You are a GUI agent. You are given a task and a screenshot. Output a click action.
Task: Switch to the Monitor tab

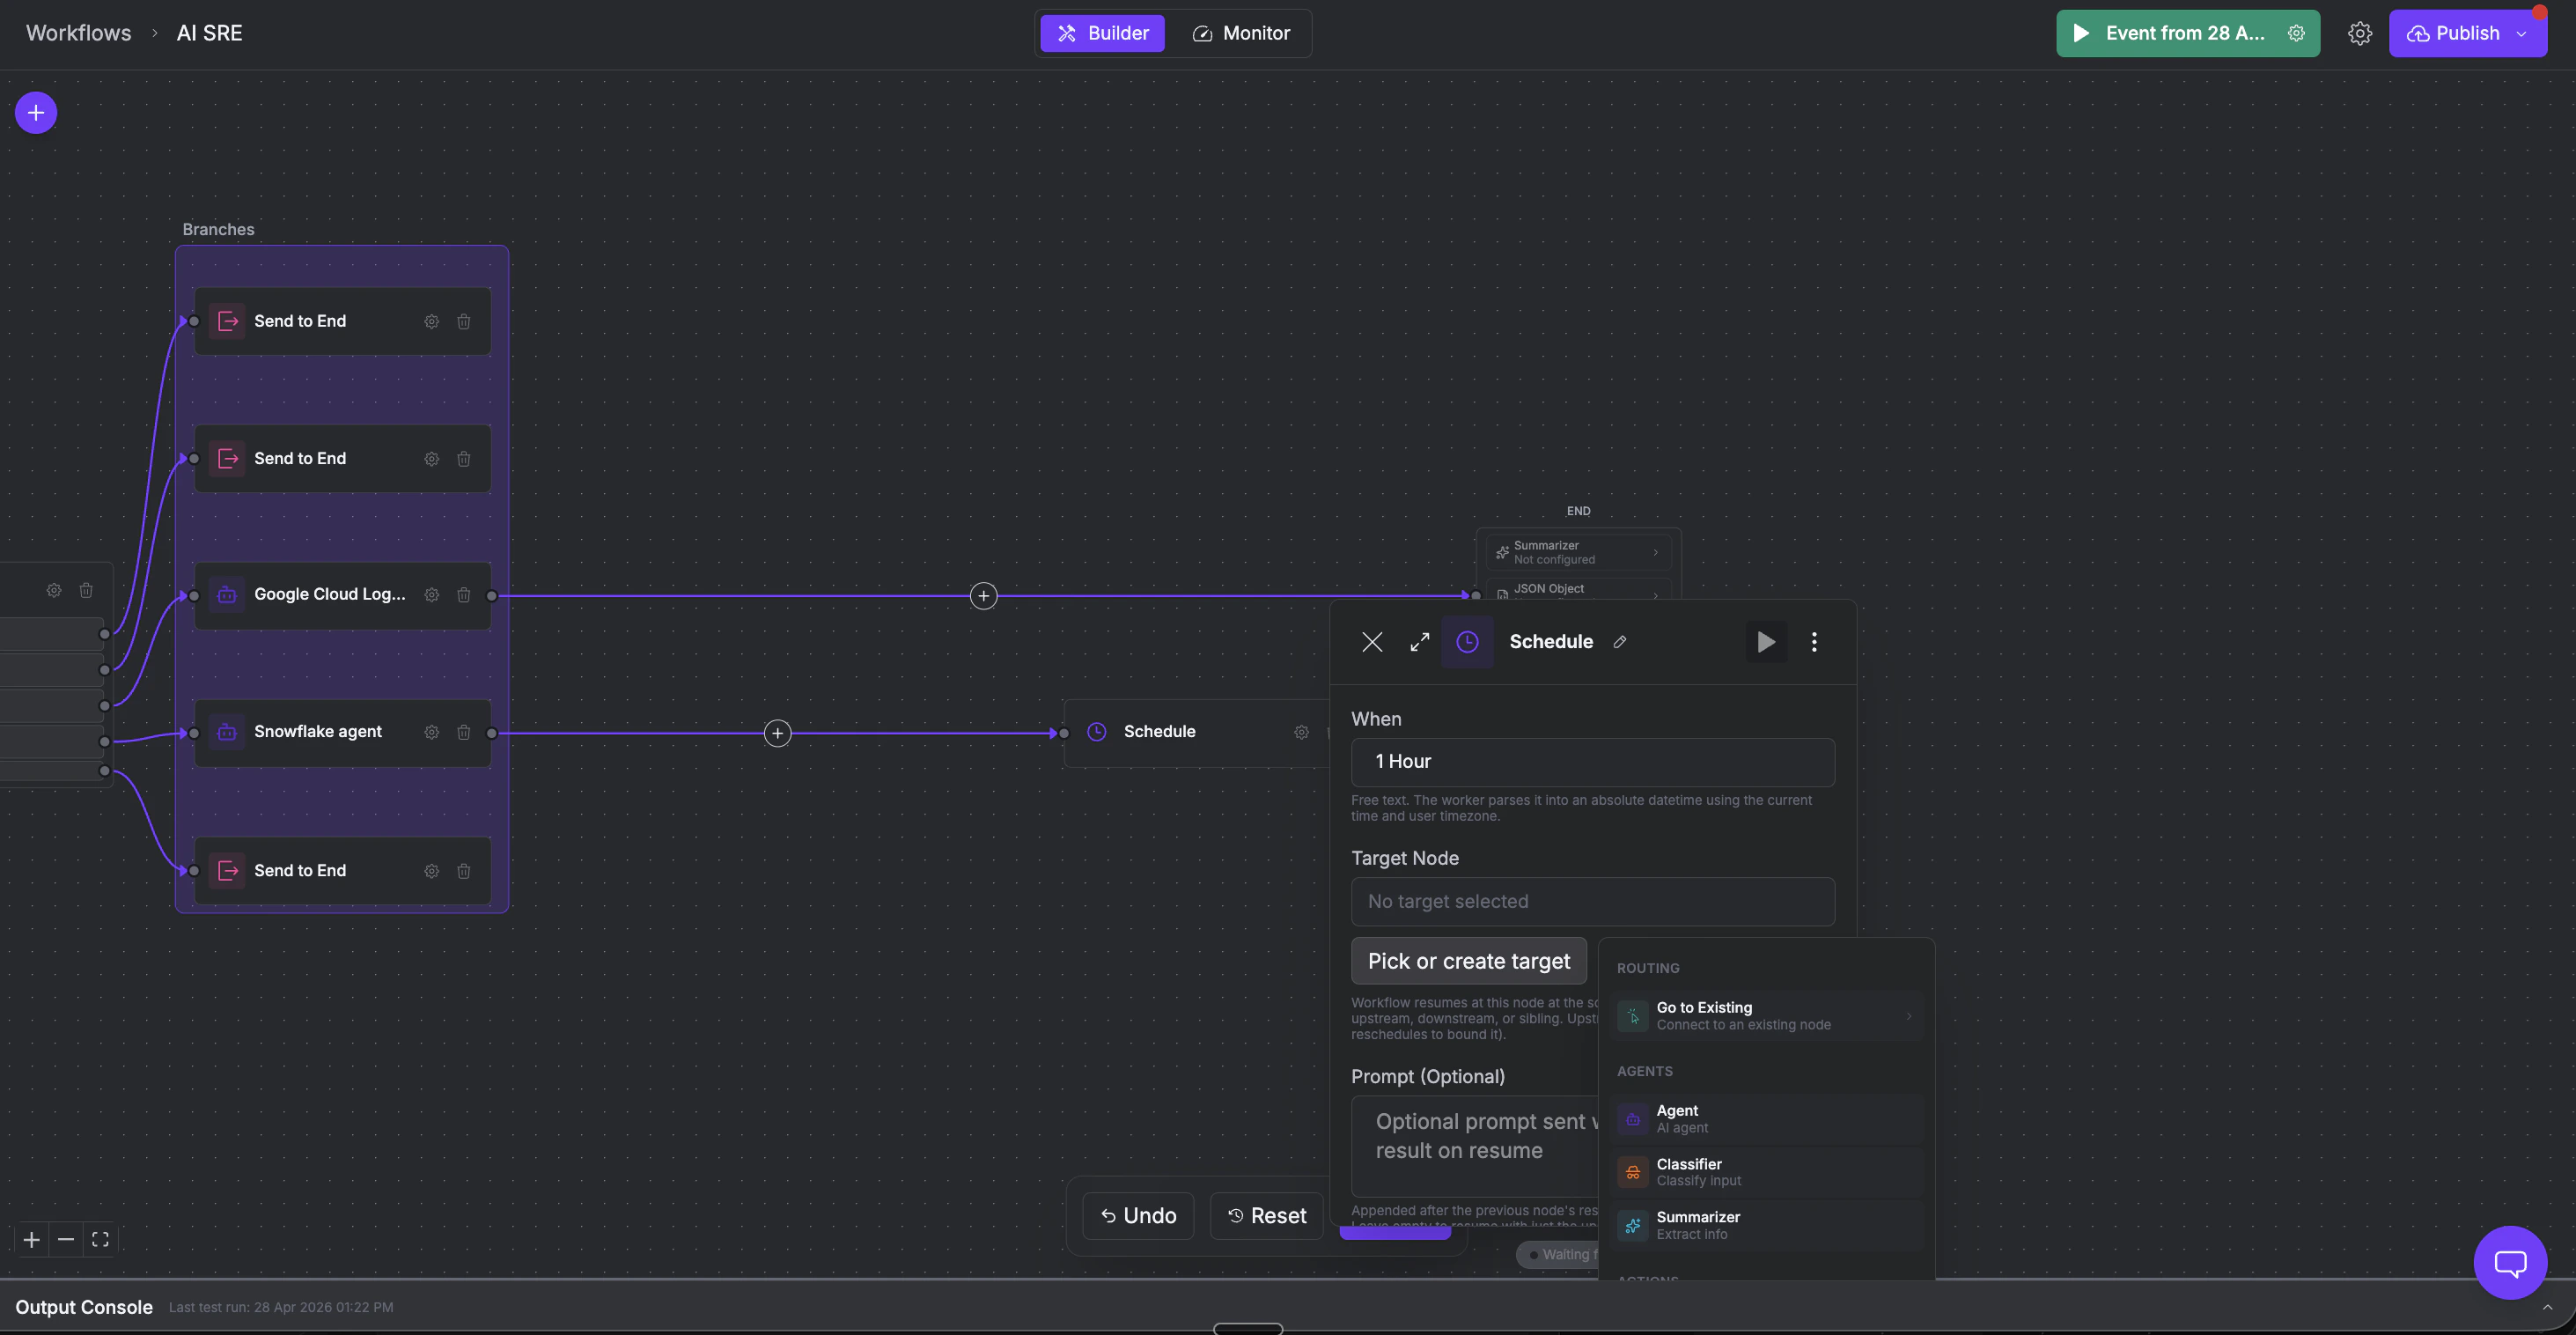tap(1241, 33)
